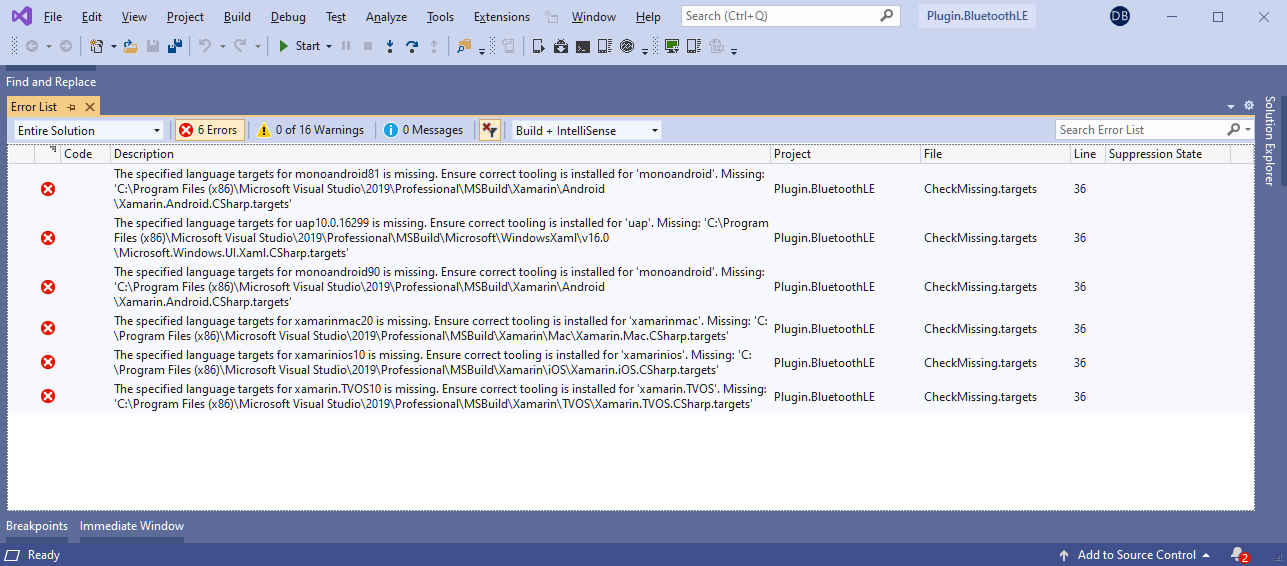Click the device layout toolbar icon
1287x566 pixels.
point(605,46)
